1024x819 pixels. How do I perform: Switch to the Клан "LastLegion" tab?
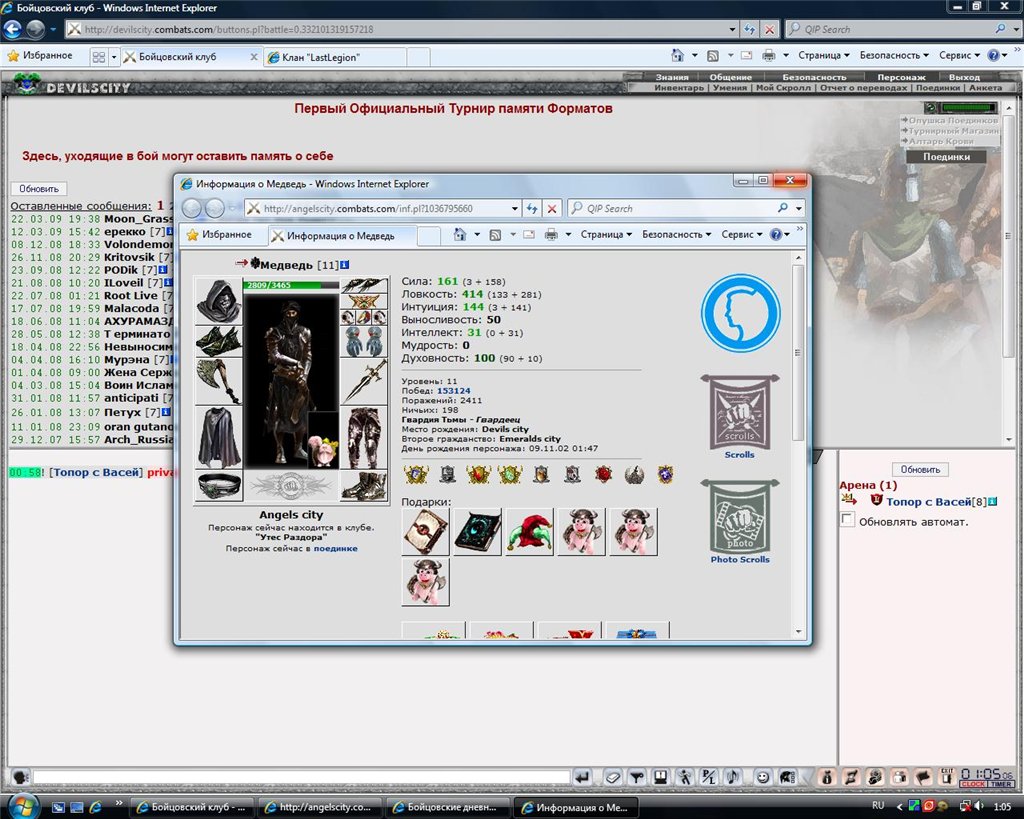pyautogui.click(x=336, y=57)
